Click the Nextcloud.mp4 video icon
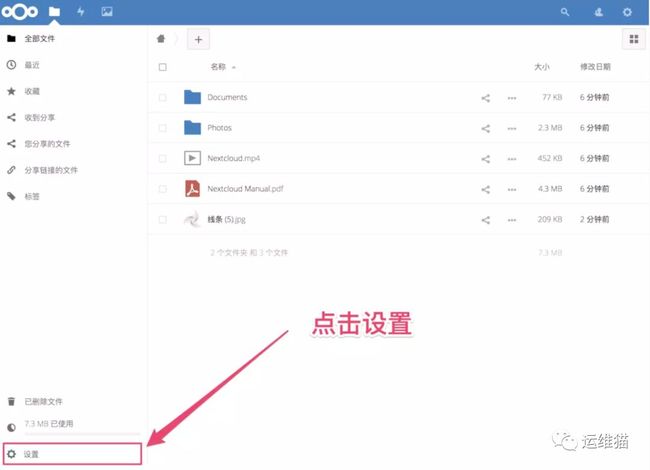Image resolution: width=650 pixels, height=470 pixels. click(x=192, y=158)
